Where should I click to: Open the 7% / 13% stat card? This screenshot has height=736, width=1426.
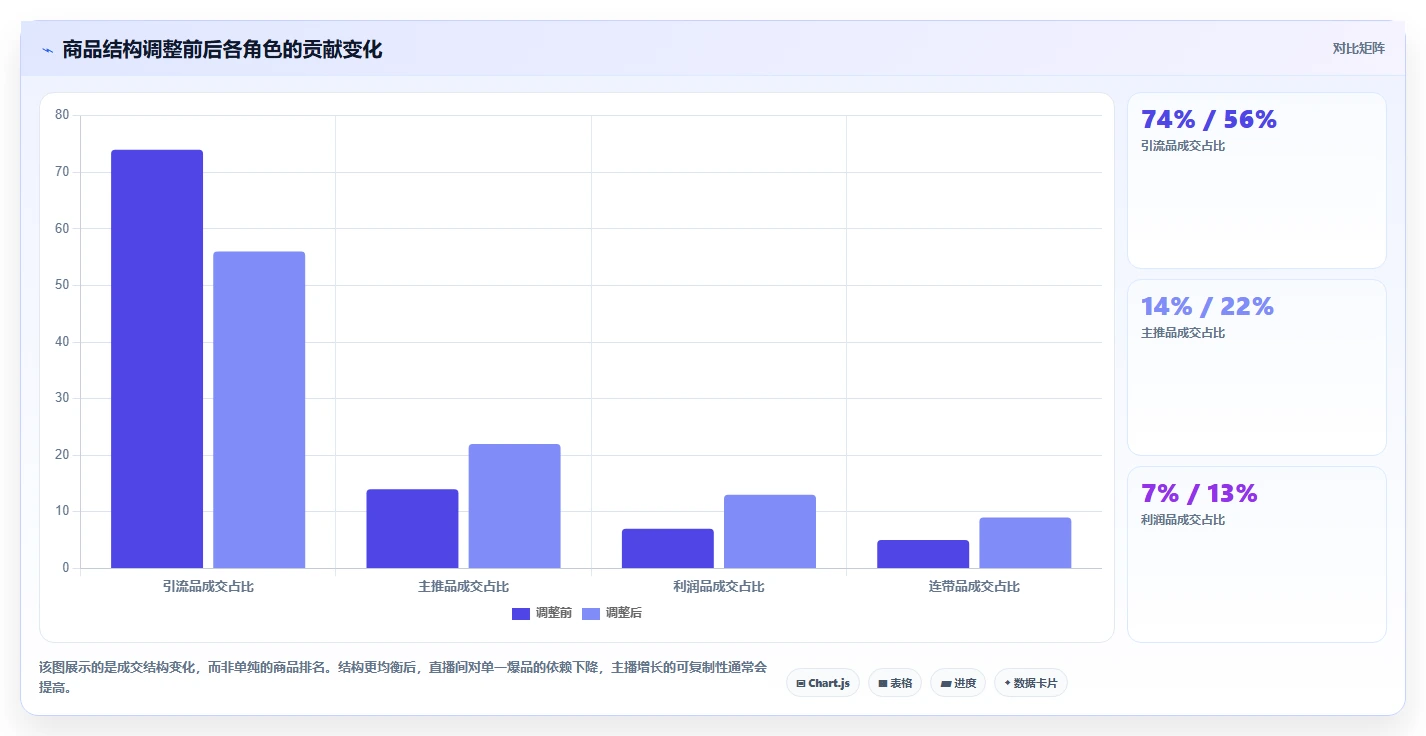(1257, 554)
